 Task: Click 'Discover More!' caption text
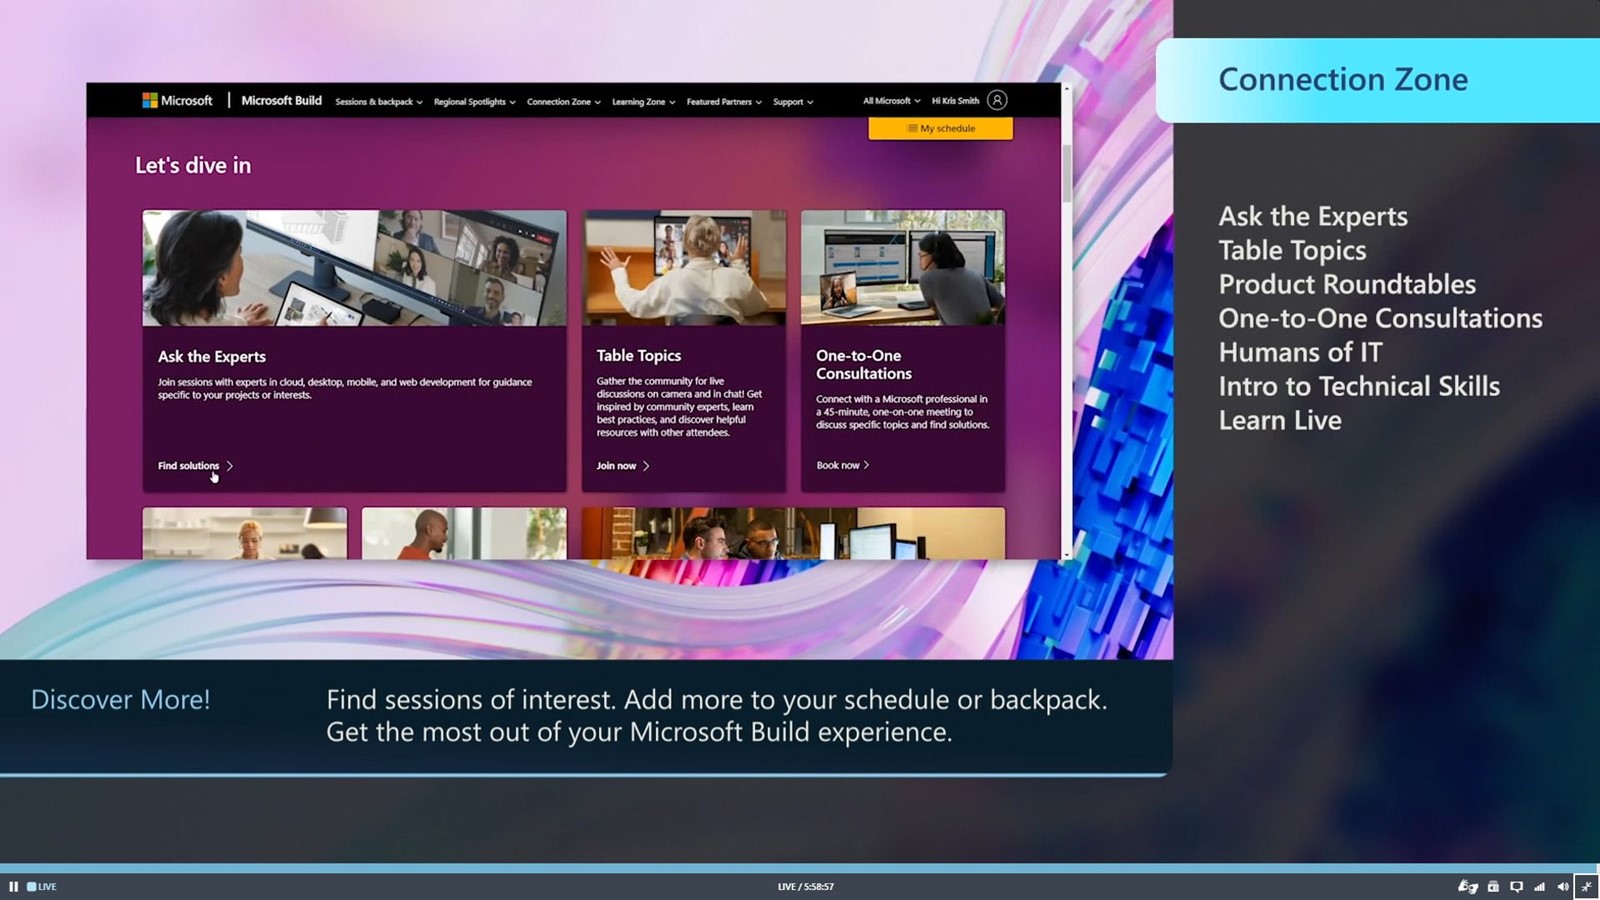pos(121,700)
